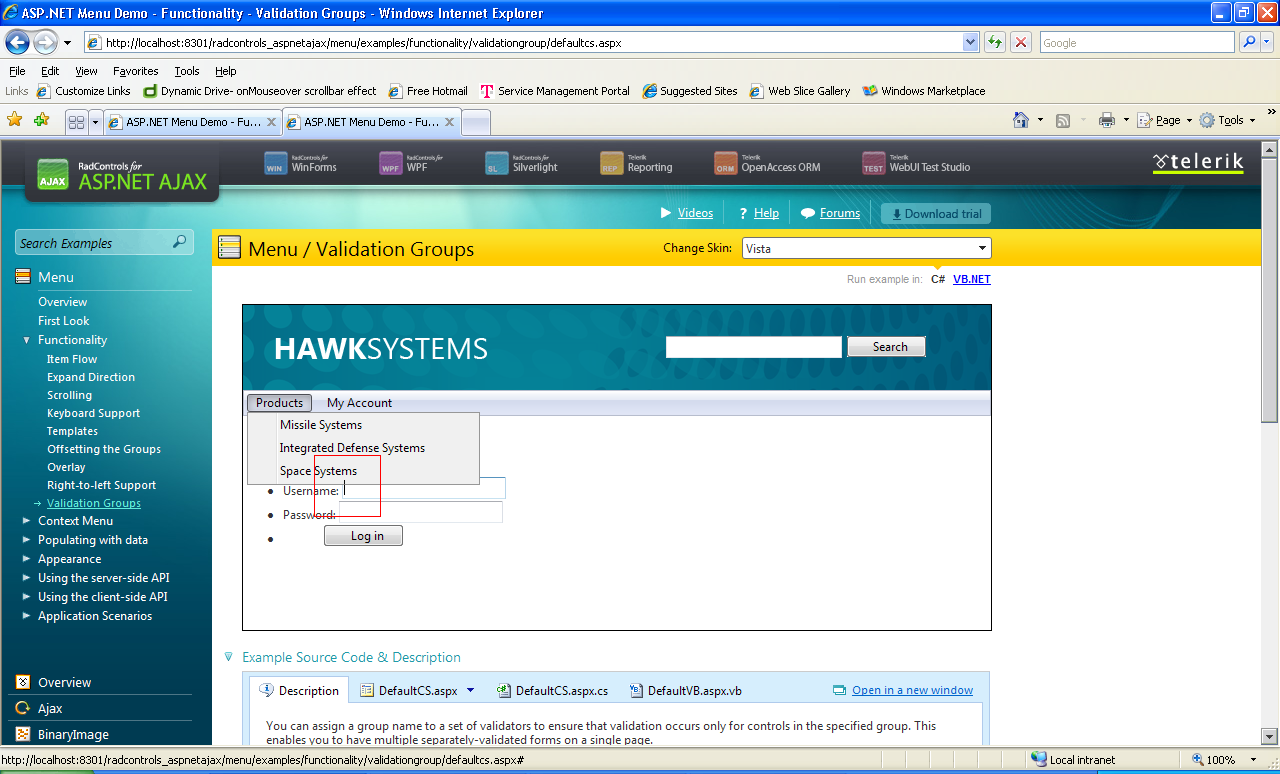Click the Print icon in command bar
Image resolution: width=1280 pixels, height=774 pixels.
coord(1107,120)
